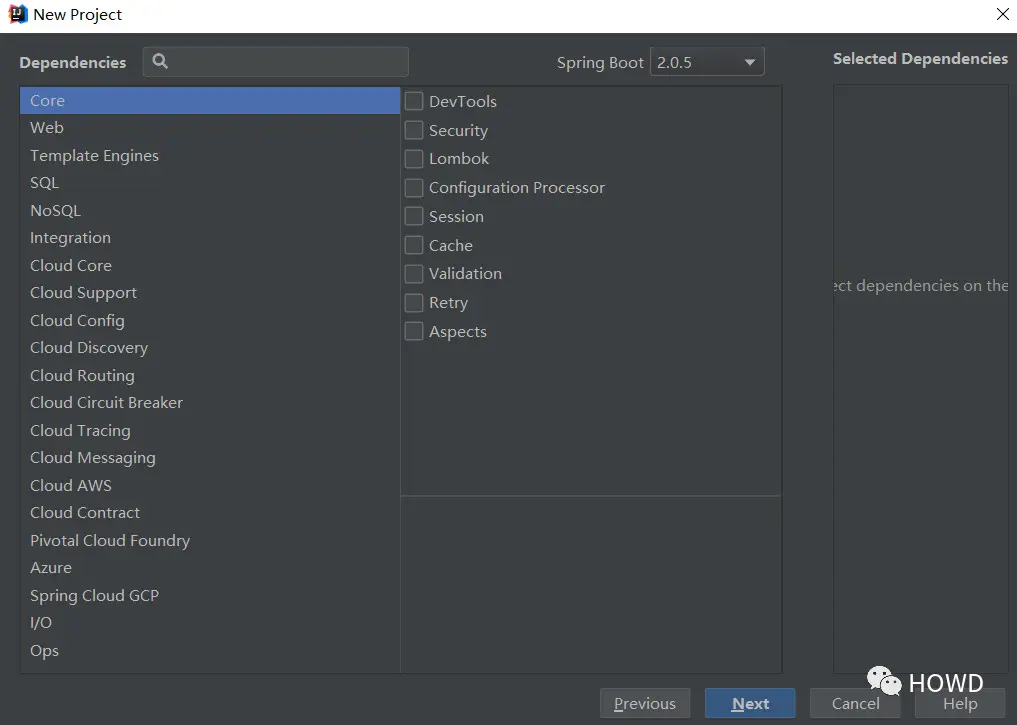Focus the dependencies search field

click(276, 62)
